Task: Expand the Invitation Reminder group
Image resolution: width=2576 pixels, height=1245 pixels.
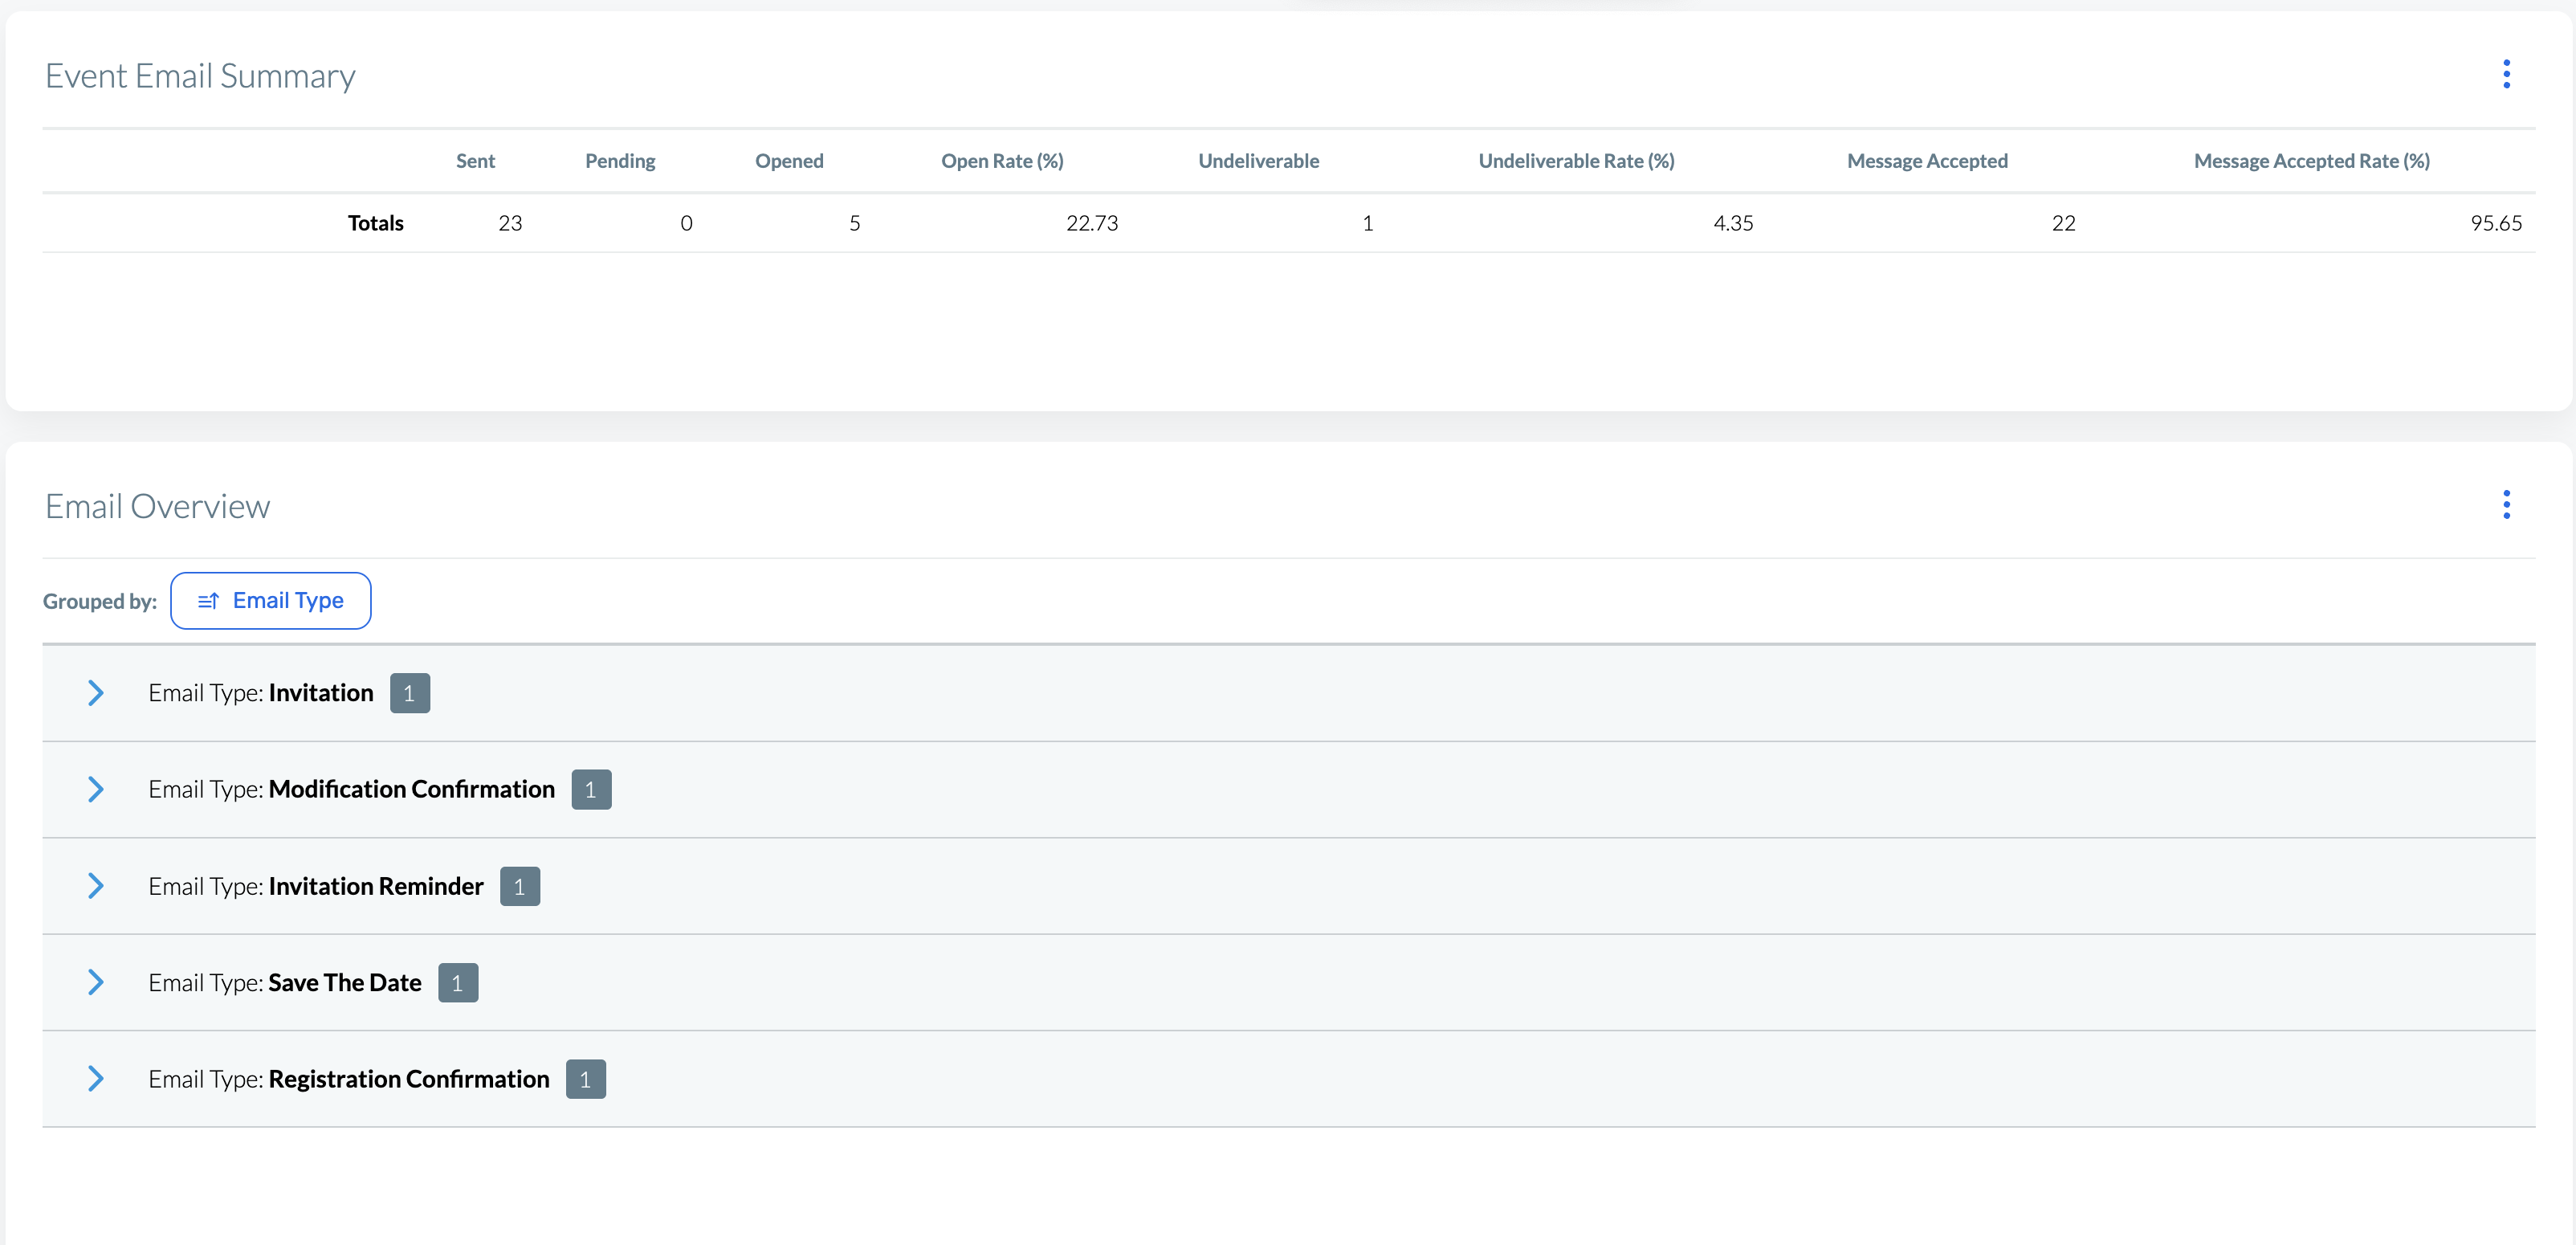Action: coord(95,886)
